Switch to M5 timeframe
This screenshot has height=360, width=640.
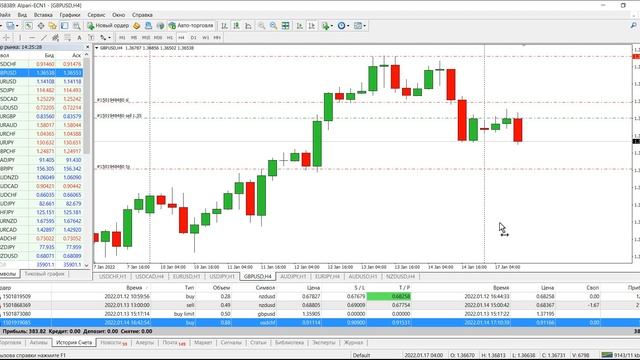click(x=134, y=38)
